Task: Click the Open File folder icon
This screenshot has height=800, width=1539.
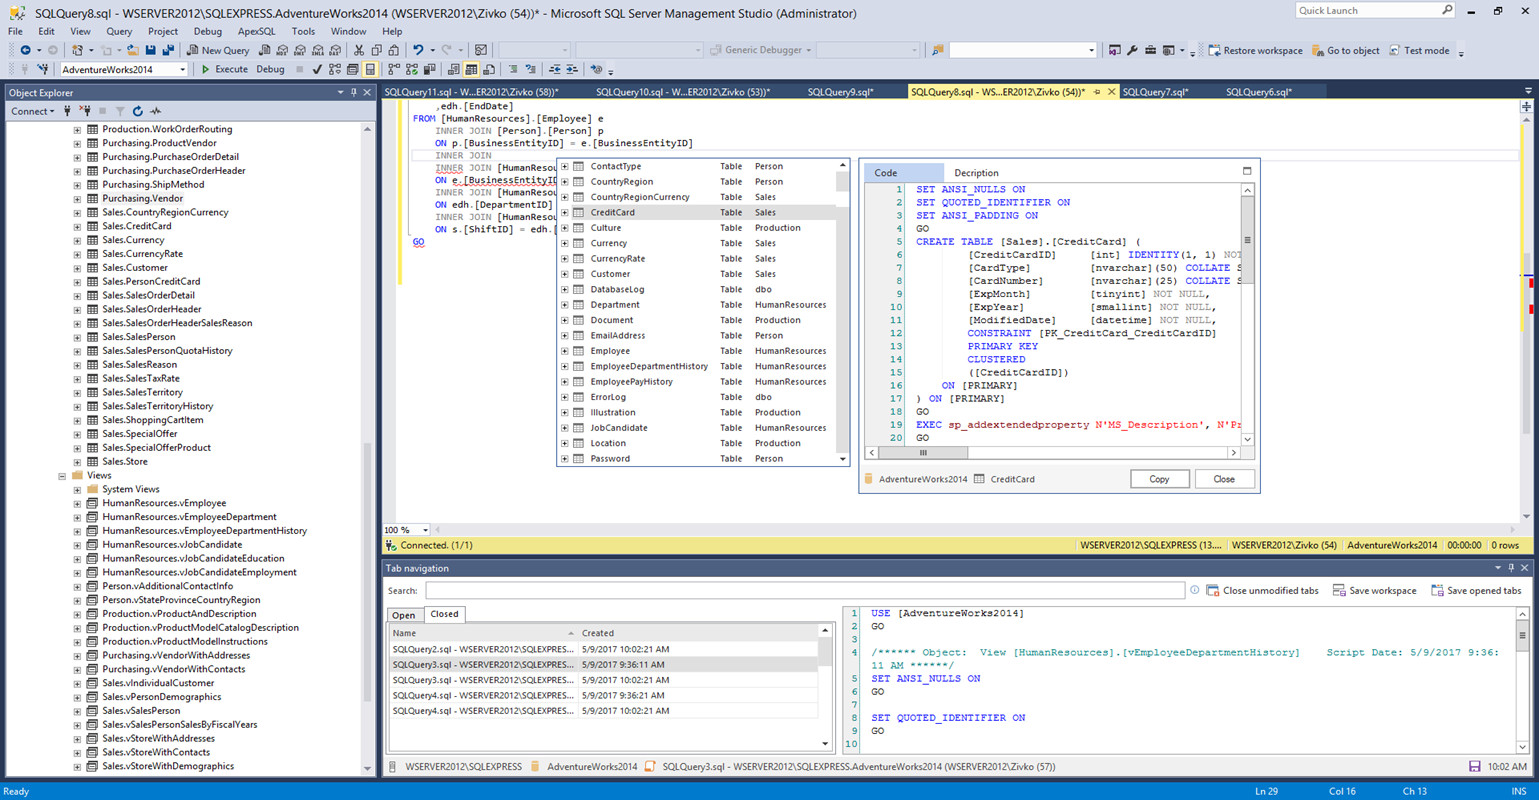Action: (x=132, y=50)
